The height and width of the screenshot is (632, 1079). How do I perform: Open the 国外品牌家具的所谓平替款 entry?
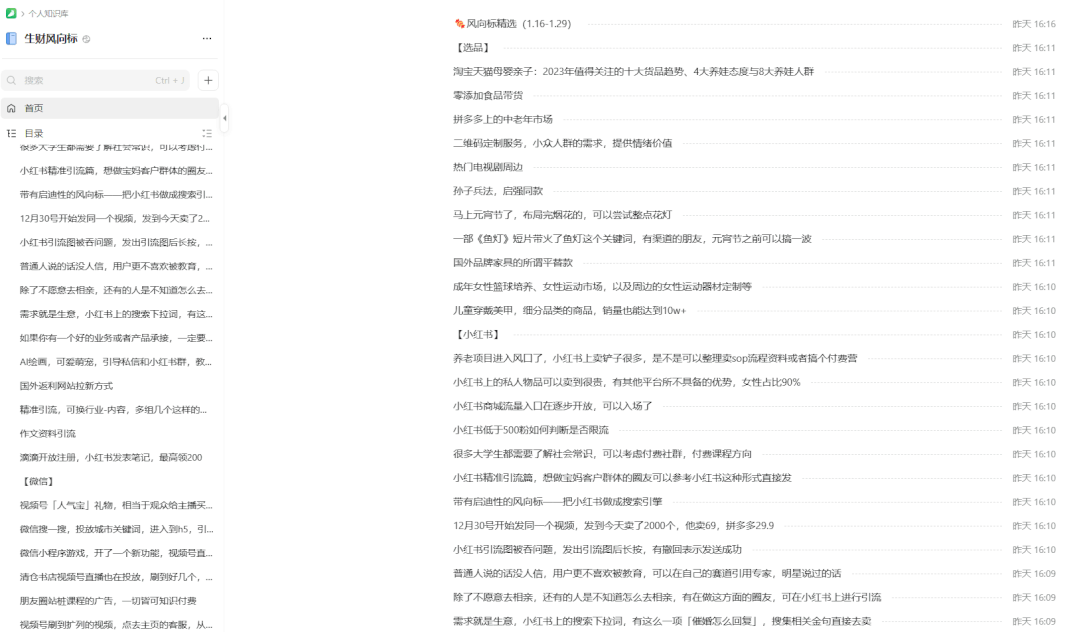click(x=513, y=263)
